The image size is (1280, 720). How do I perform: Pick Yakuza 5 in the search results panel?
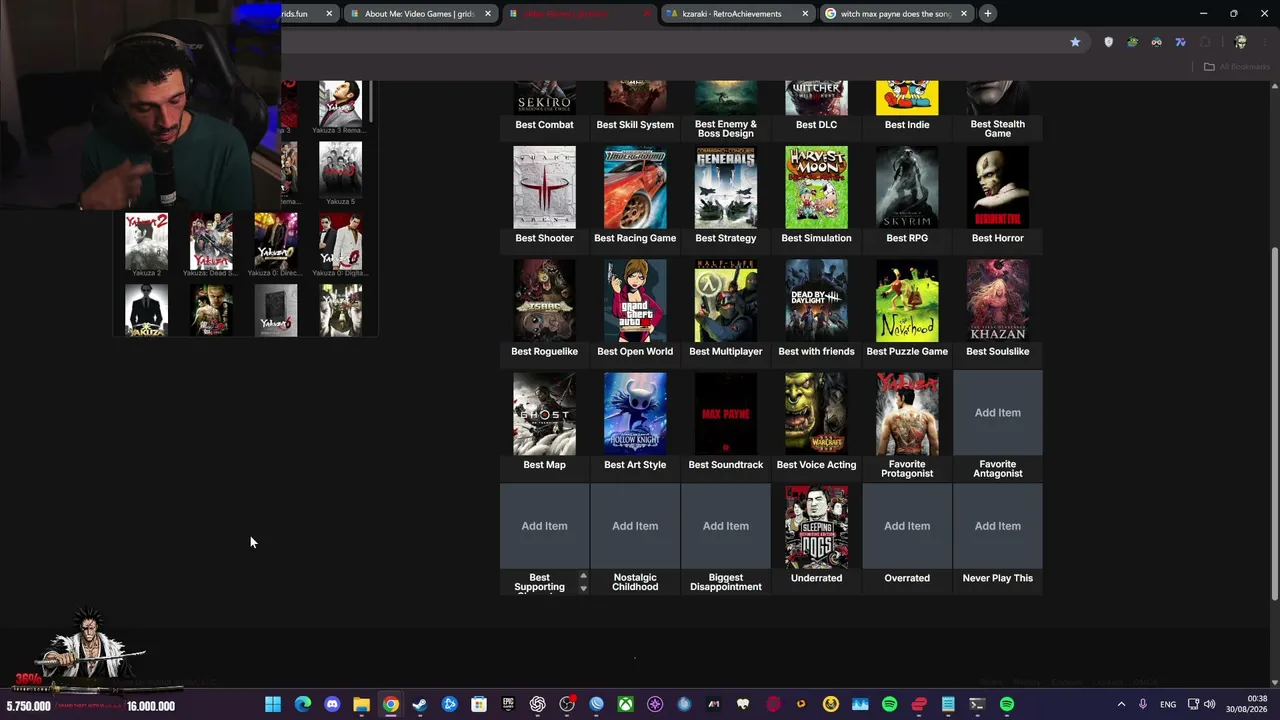pos(340,169)
